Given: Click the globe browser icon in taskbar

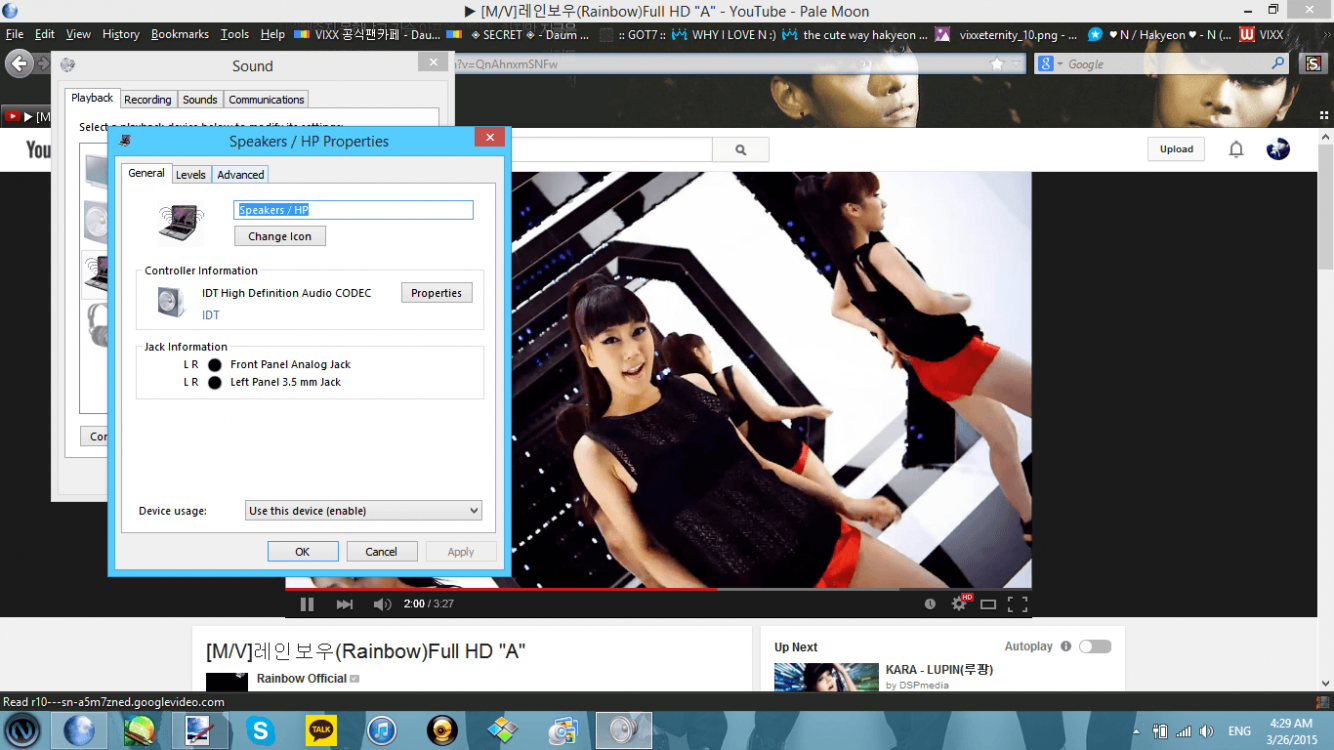Looking at the screenshot, I should [x=78, y=731].
